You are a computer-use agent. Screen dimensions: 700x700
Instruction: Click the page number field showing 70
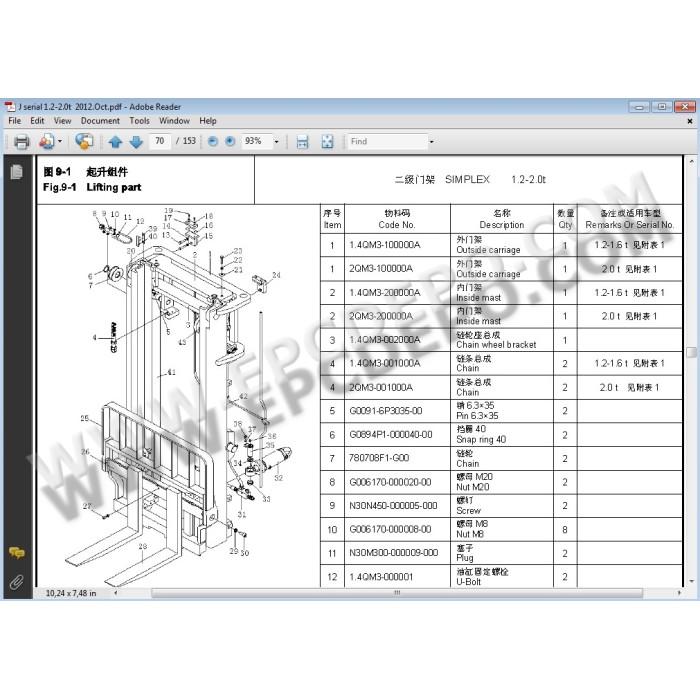[160, 142]
